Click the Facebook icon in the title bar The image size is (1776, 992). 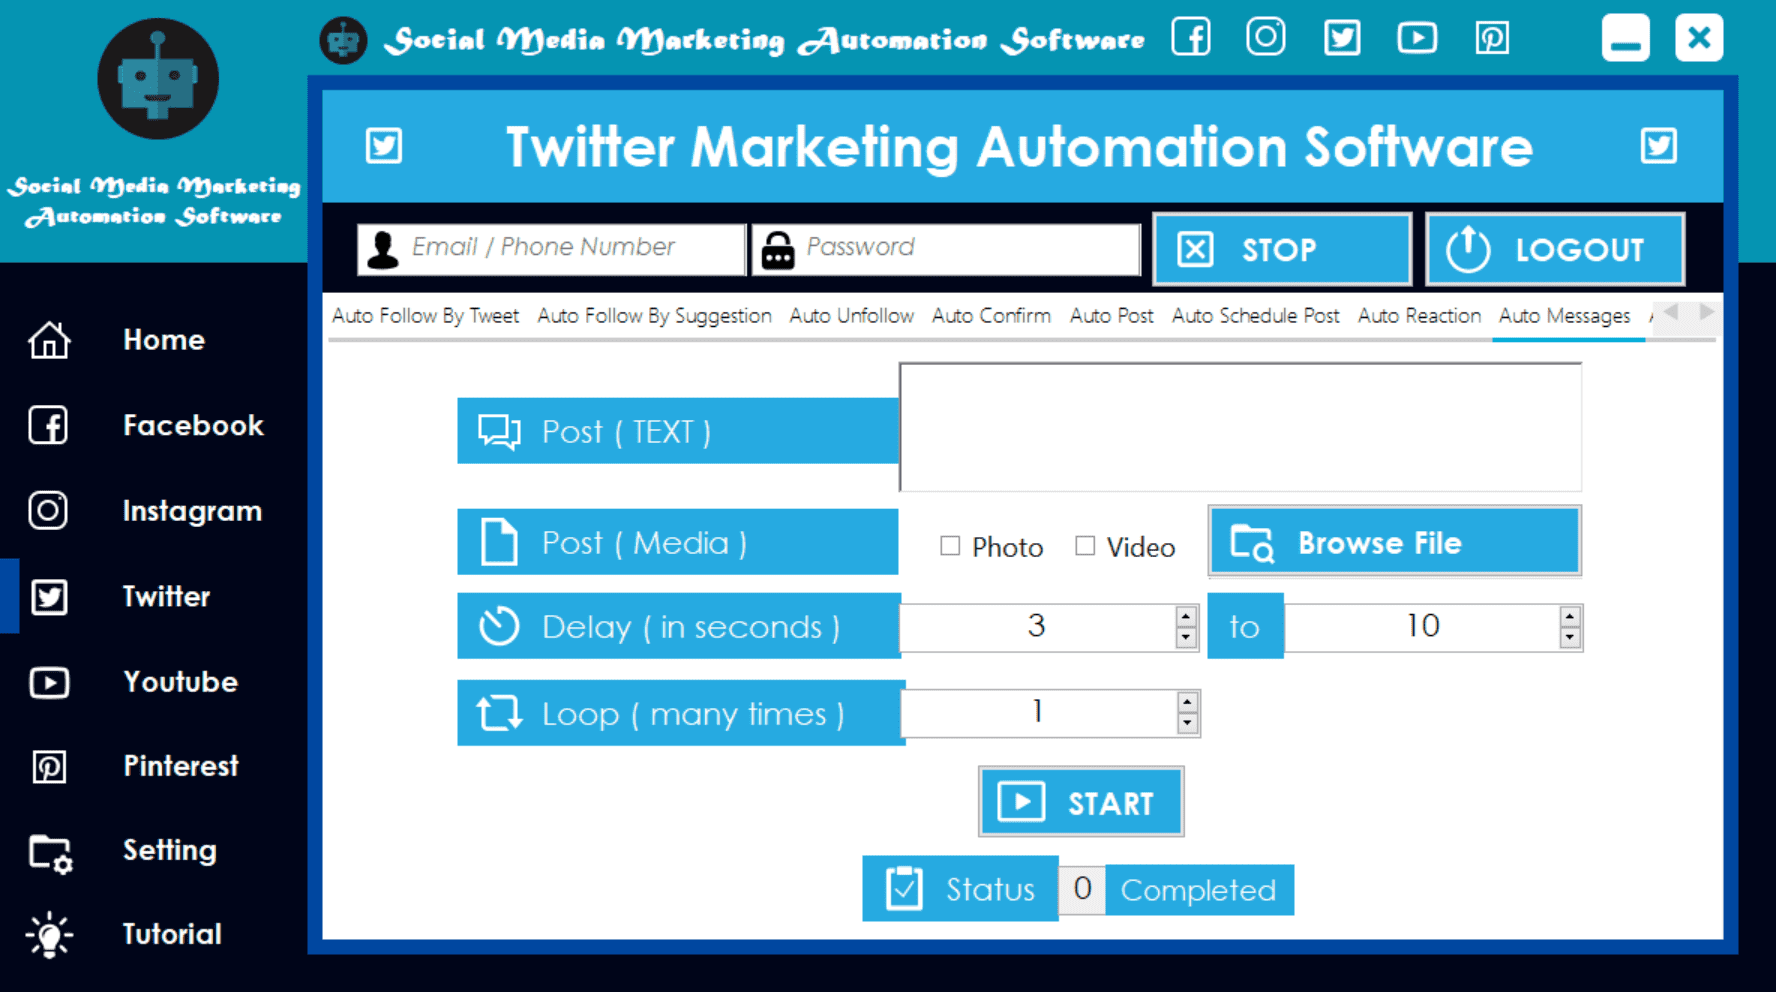tap(1191, 38)
